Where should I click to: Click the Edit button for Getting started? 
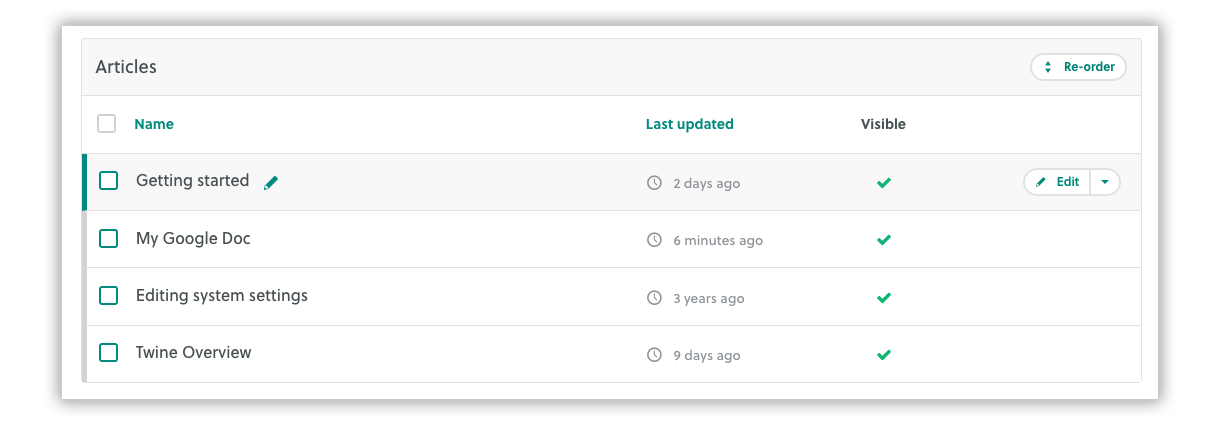(1057, 182)
